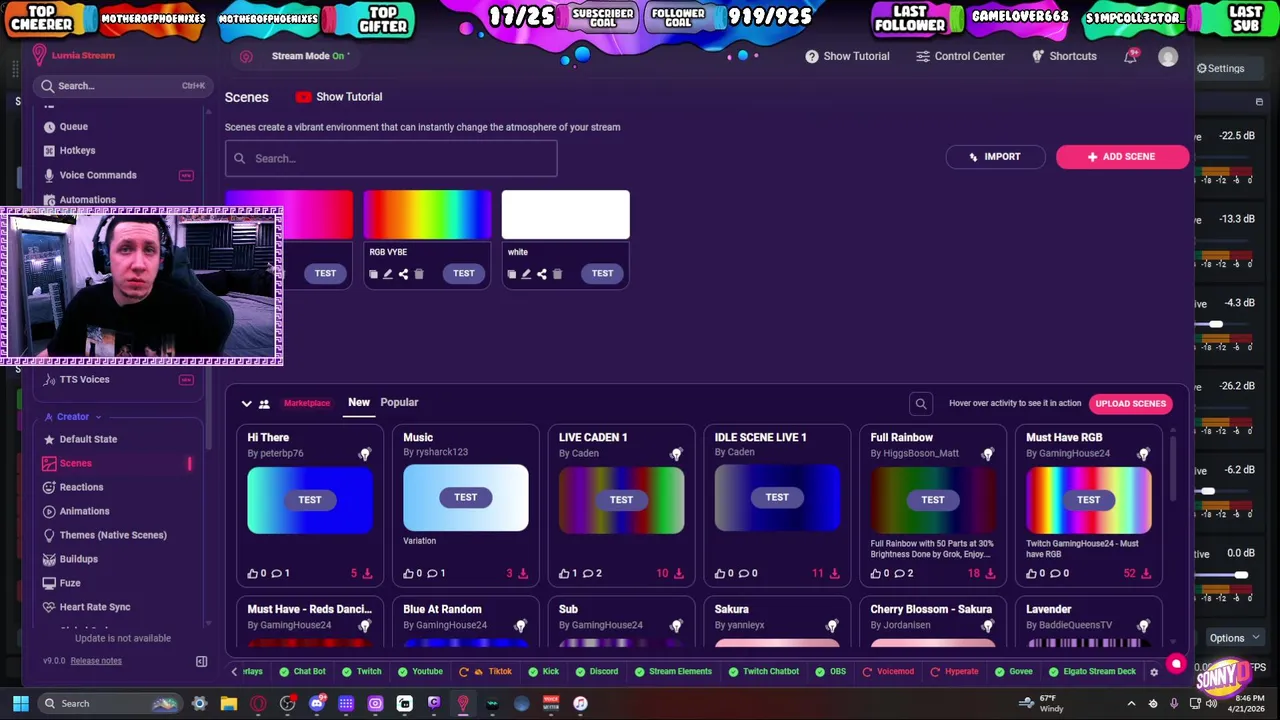The width and height of the screenshot is (1280, 720).
Task: Open connections settings gear in bottom bar
Action: 1154,672
